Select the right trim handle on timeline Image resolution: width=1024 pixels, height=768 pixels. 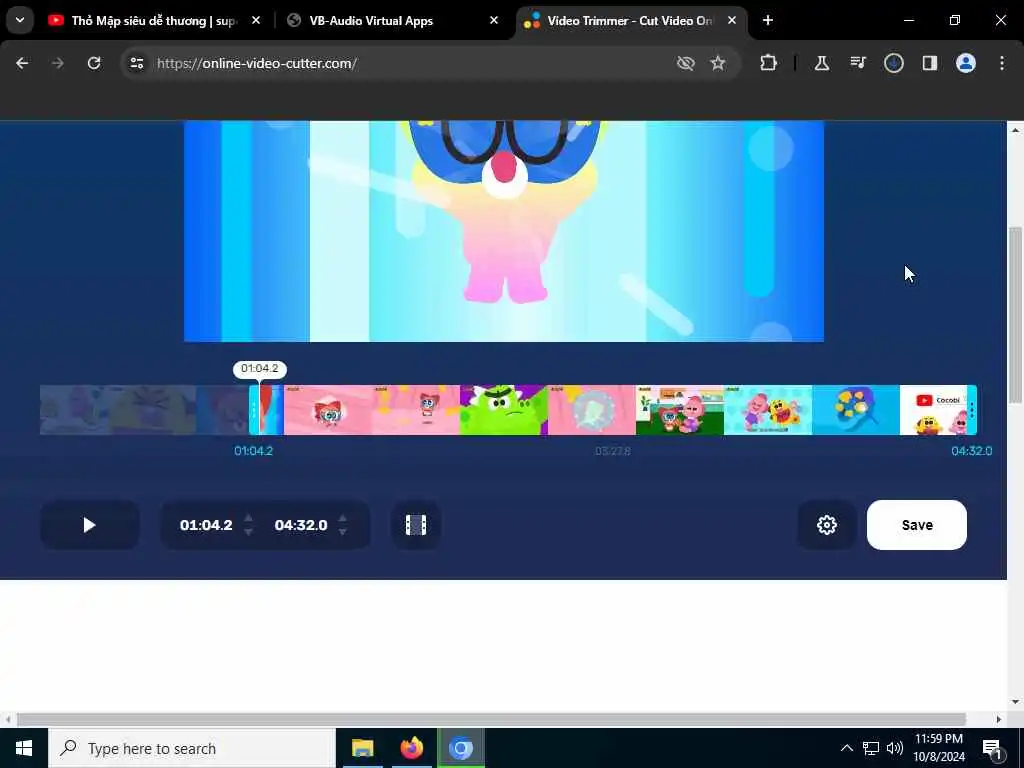click(972, 410)
